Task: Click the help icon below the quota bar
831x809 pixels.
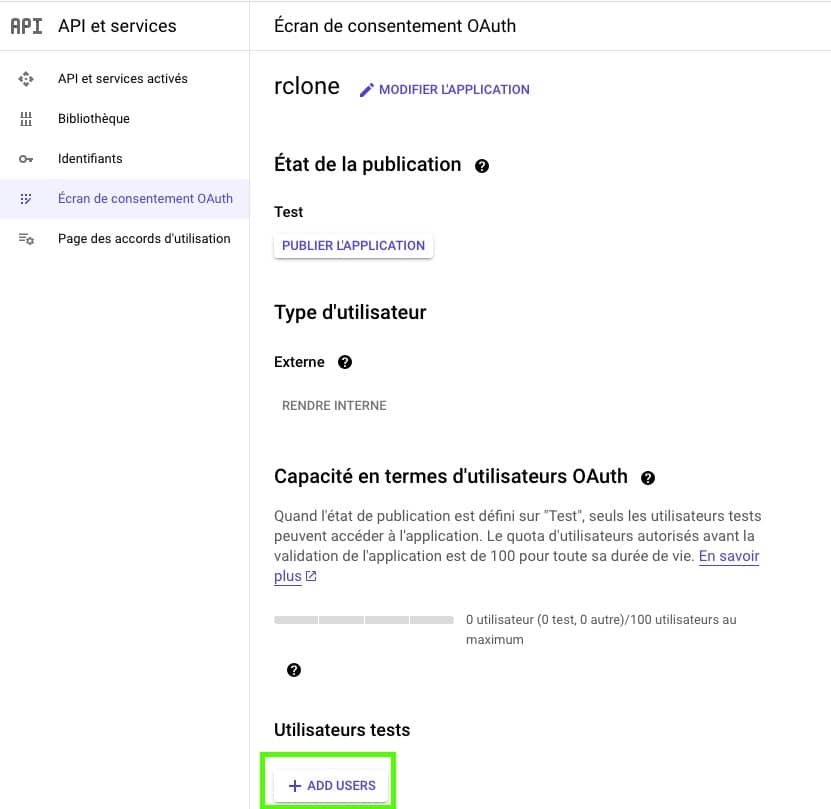Action: click(294, 670)
